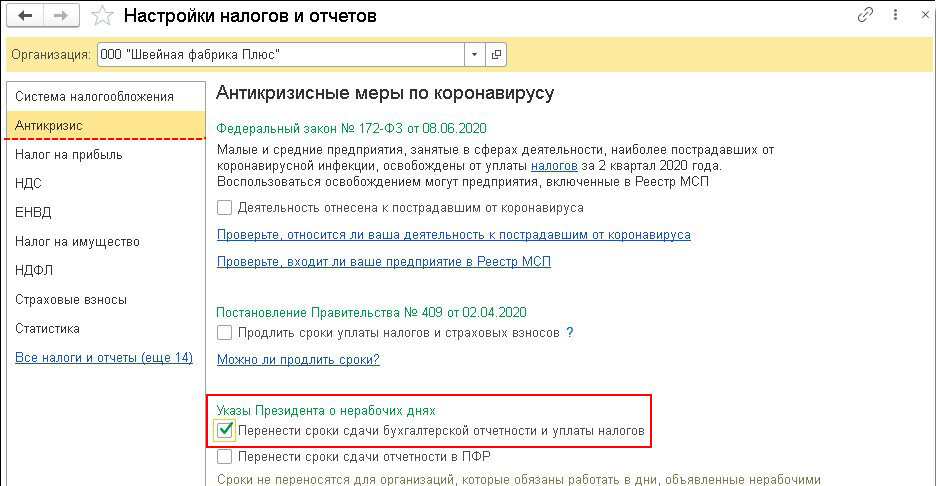Screen dimensions: 936x486
Task: Open 'Система налогообложения' section
Action: coord(94,97)
